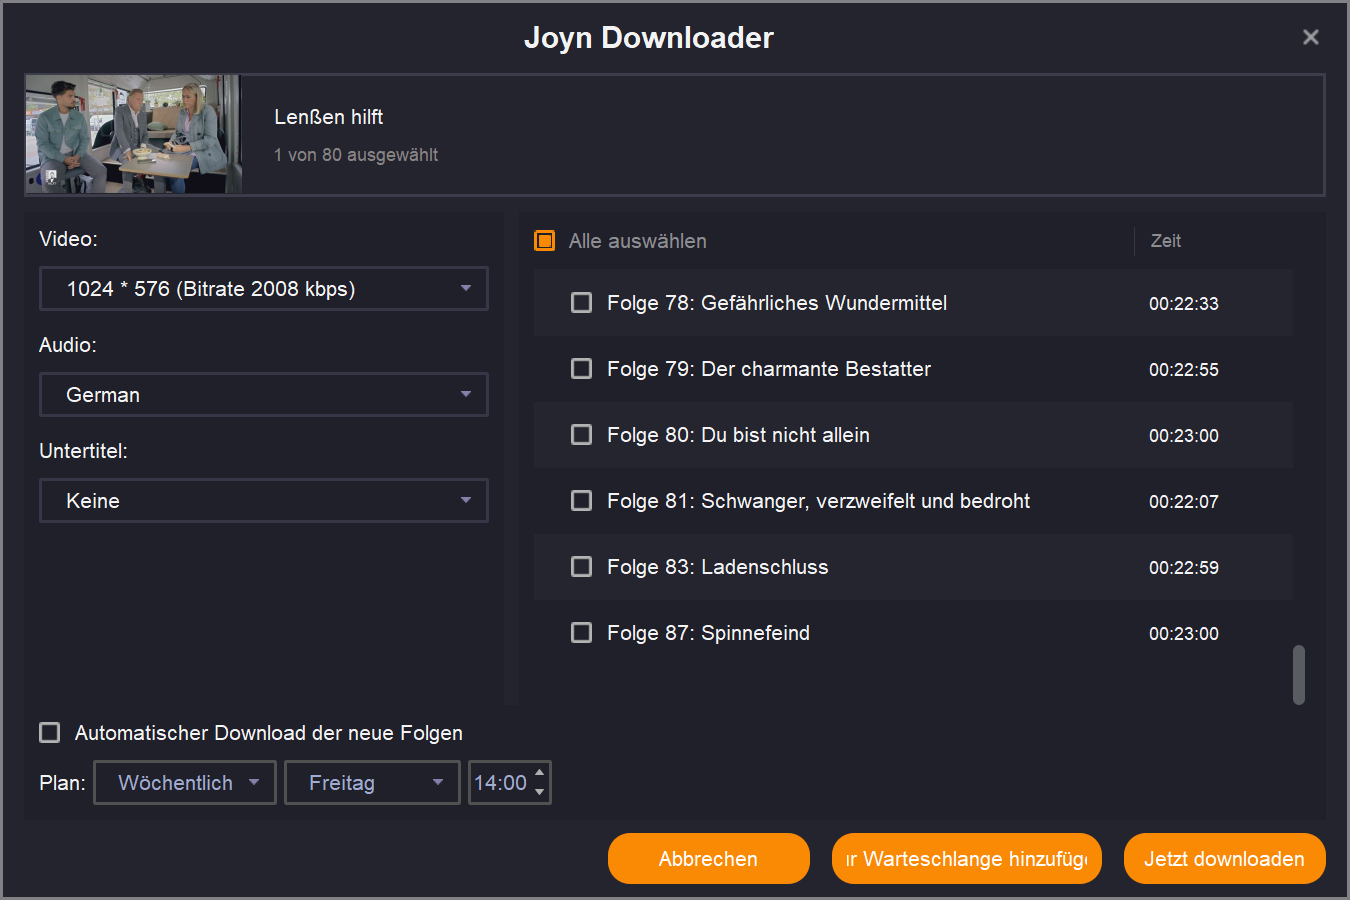
Task: Check Folge 79: Der charmante Bestatter
Action: 581,369
